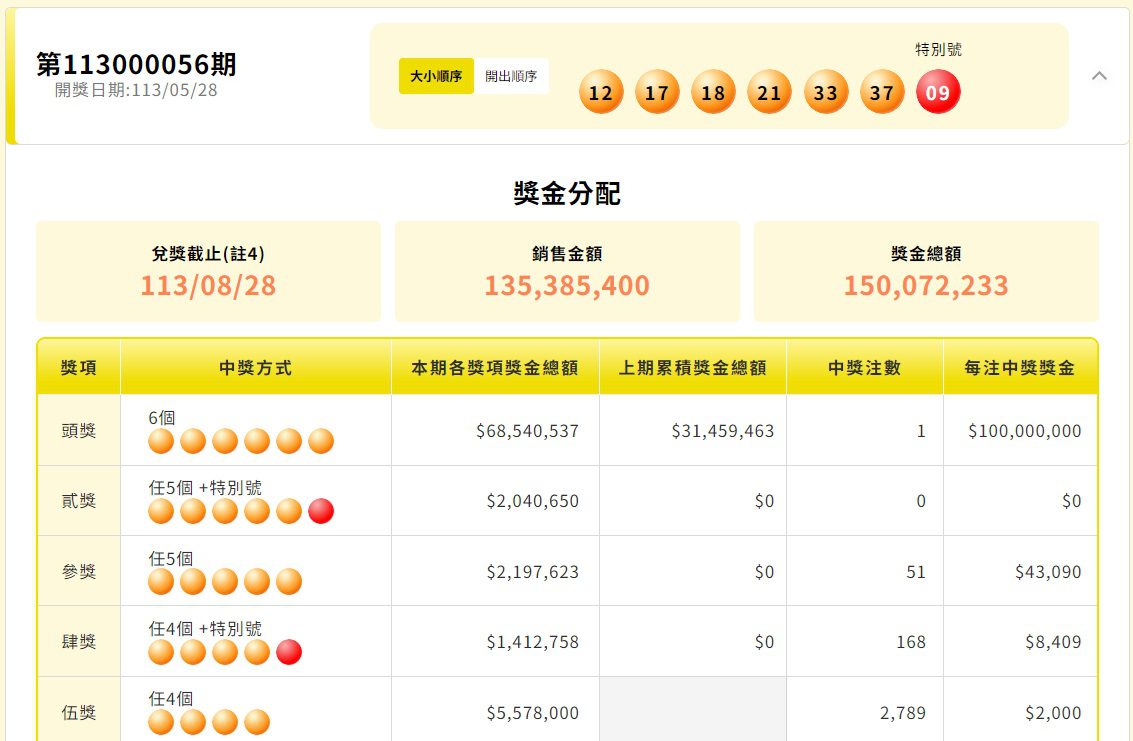
Task: Click the orange ball numbered 12
Action: [600, 93]
